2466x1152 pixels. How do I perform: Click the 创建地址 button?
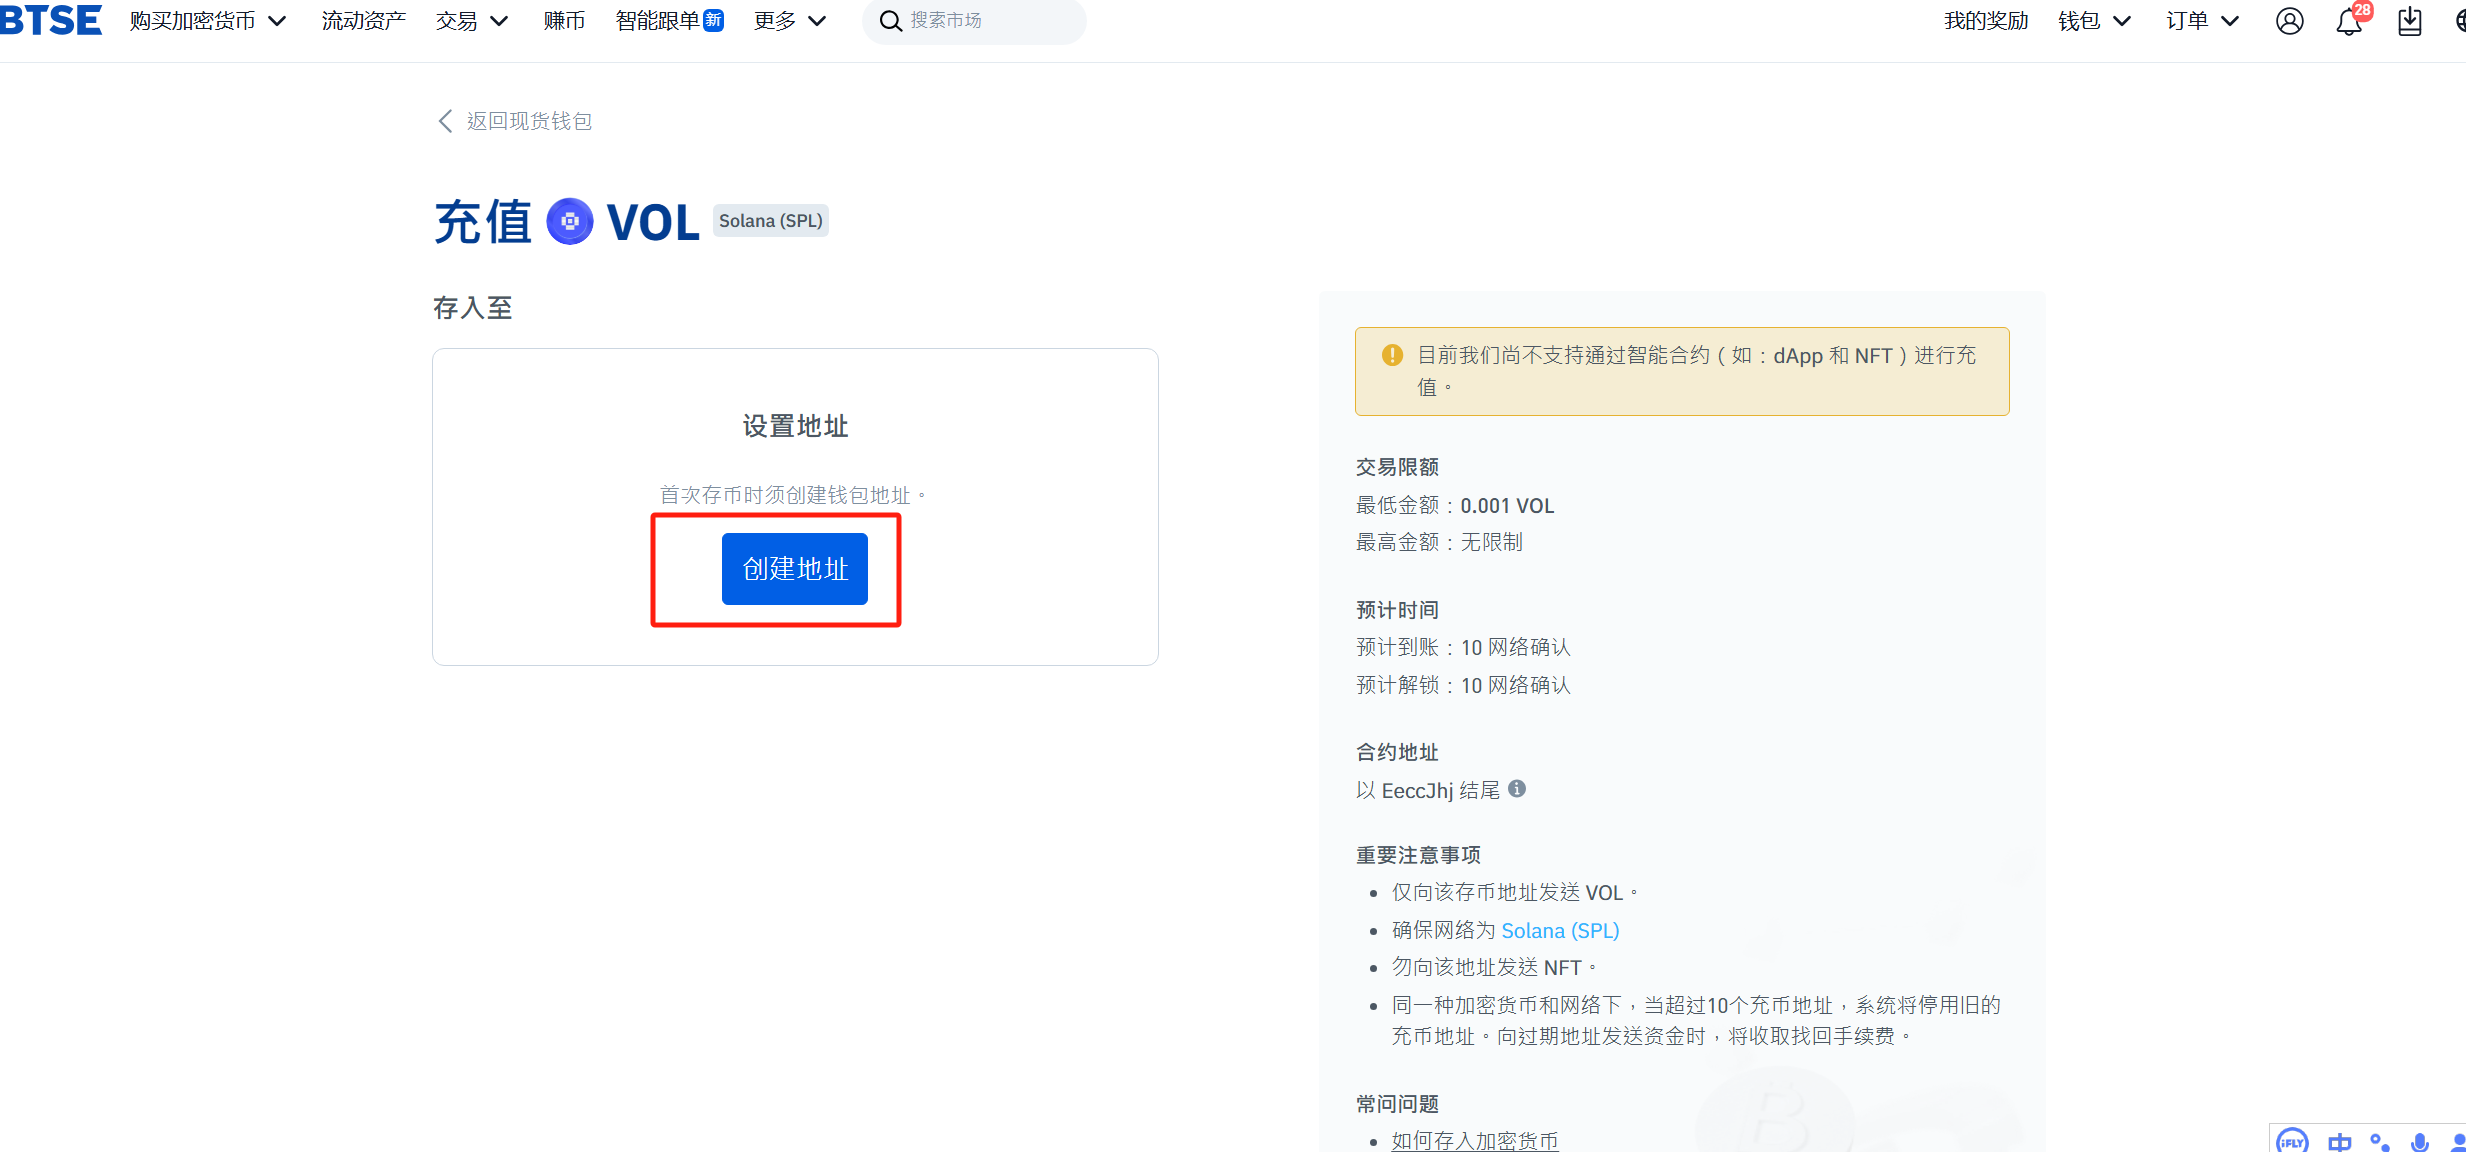click(x=794, y=569)
